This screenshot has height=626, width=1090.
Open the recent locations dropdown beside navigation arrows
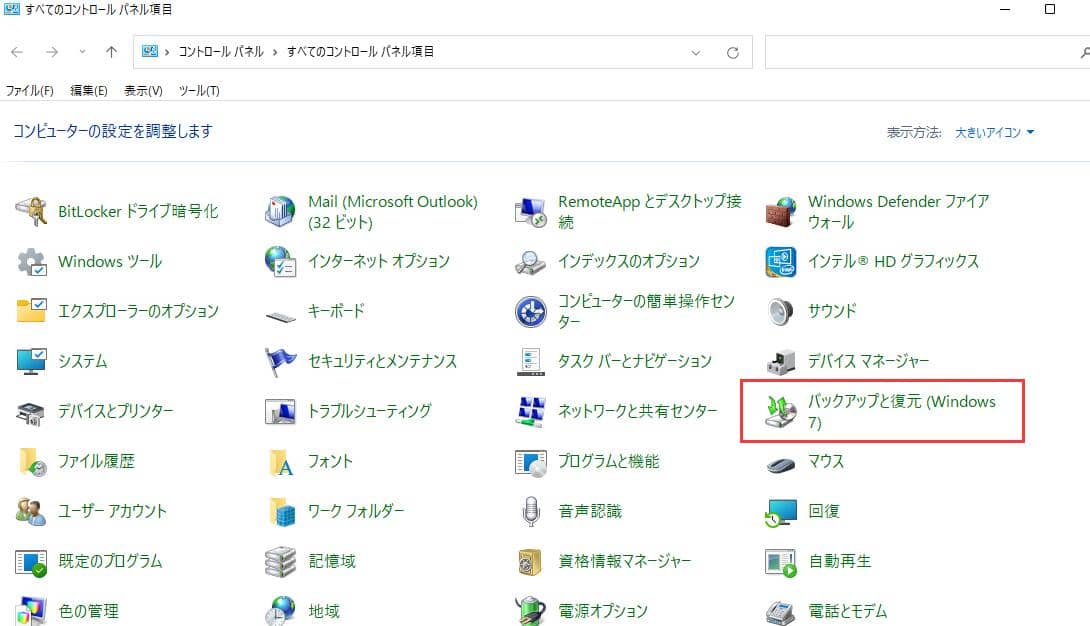pos(82,52)
